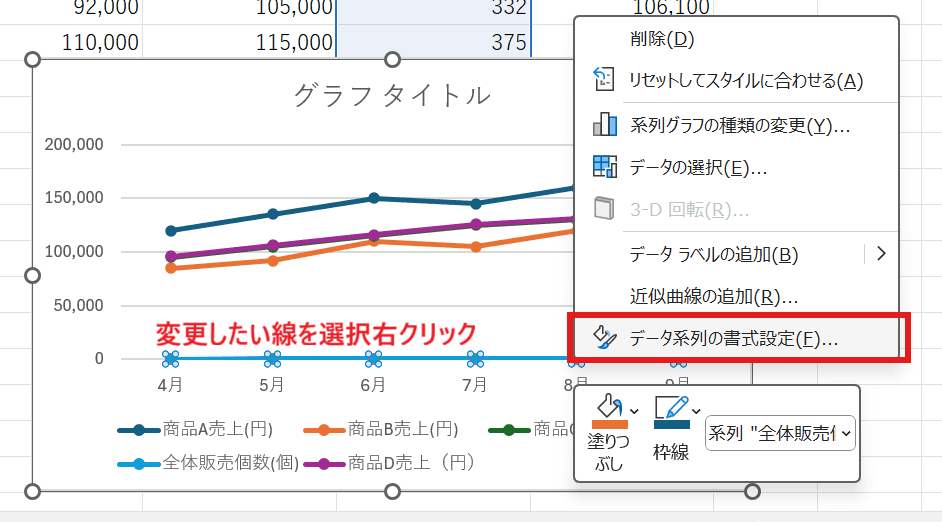Viewport: 942px width, 522px height.
Task: Click the Fill paint bucket icon
Action: 608,406
